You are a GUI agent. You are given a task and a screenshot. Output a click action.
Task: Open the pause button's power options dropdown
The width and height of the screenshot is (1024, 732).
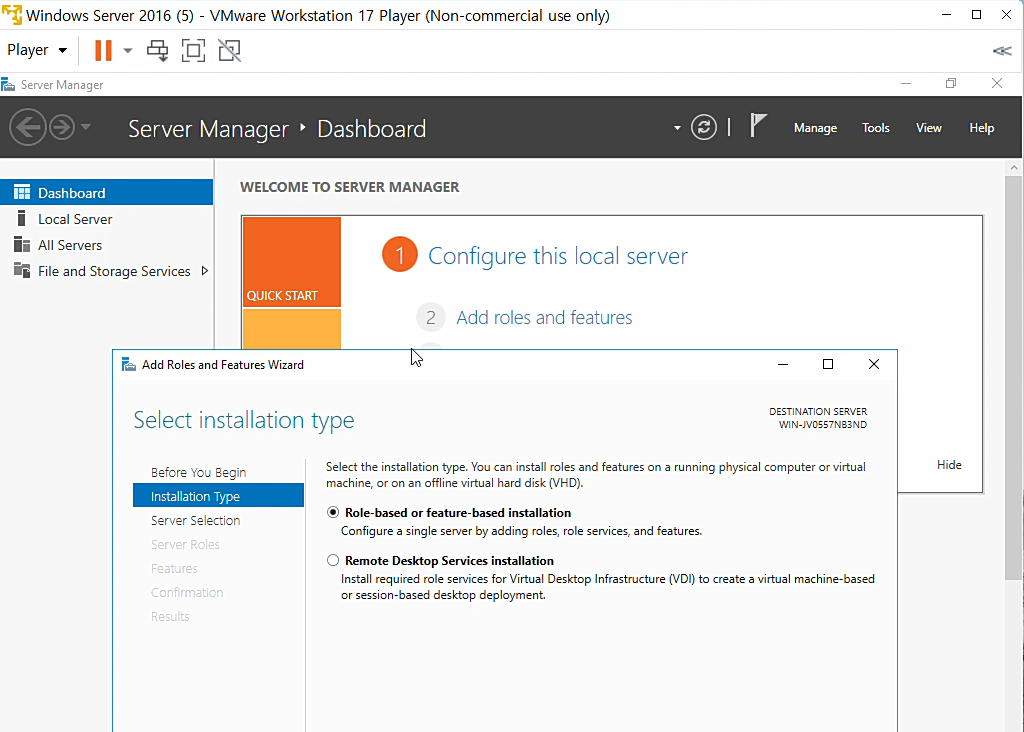pyautogui.click(x=128, y=50)
